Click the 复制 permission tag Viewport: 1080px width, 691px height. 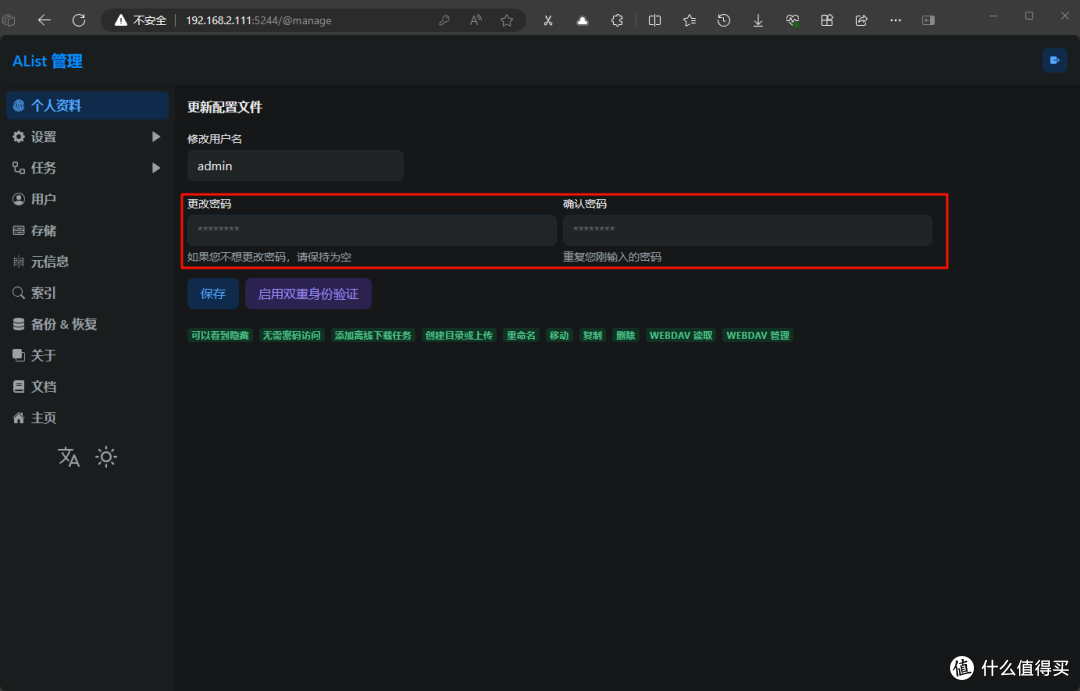pos(592,336)
